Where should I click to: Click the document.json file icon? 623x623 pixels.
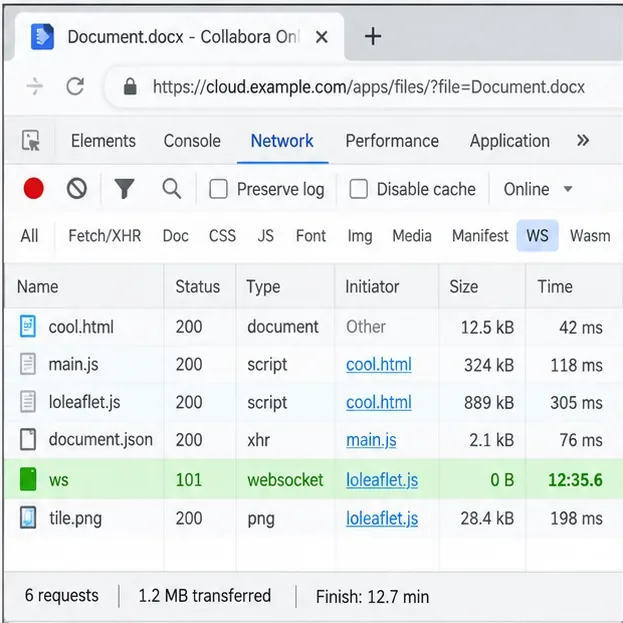point(28,439)
